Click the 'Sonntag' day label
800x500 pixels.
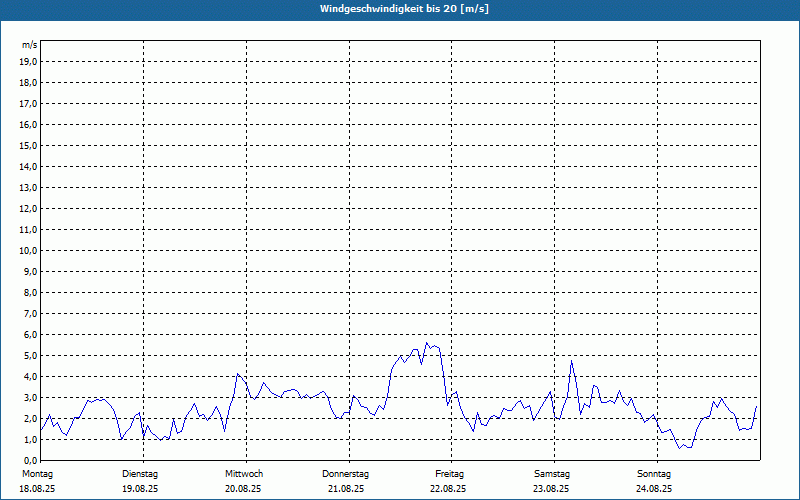pyautogui.click(x=654, y=473)
